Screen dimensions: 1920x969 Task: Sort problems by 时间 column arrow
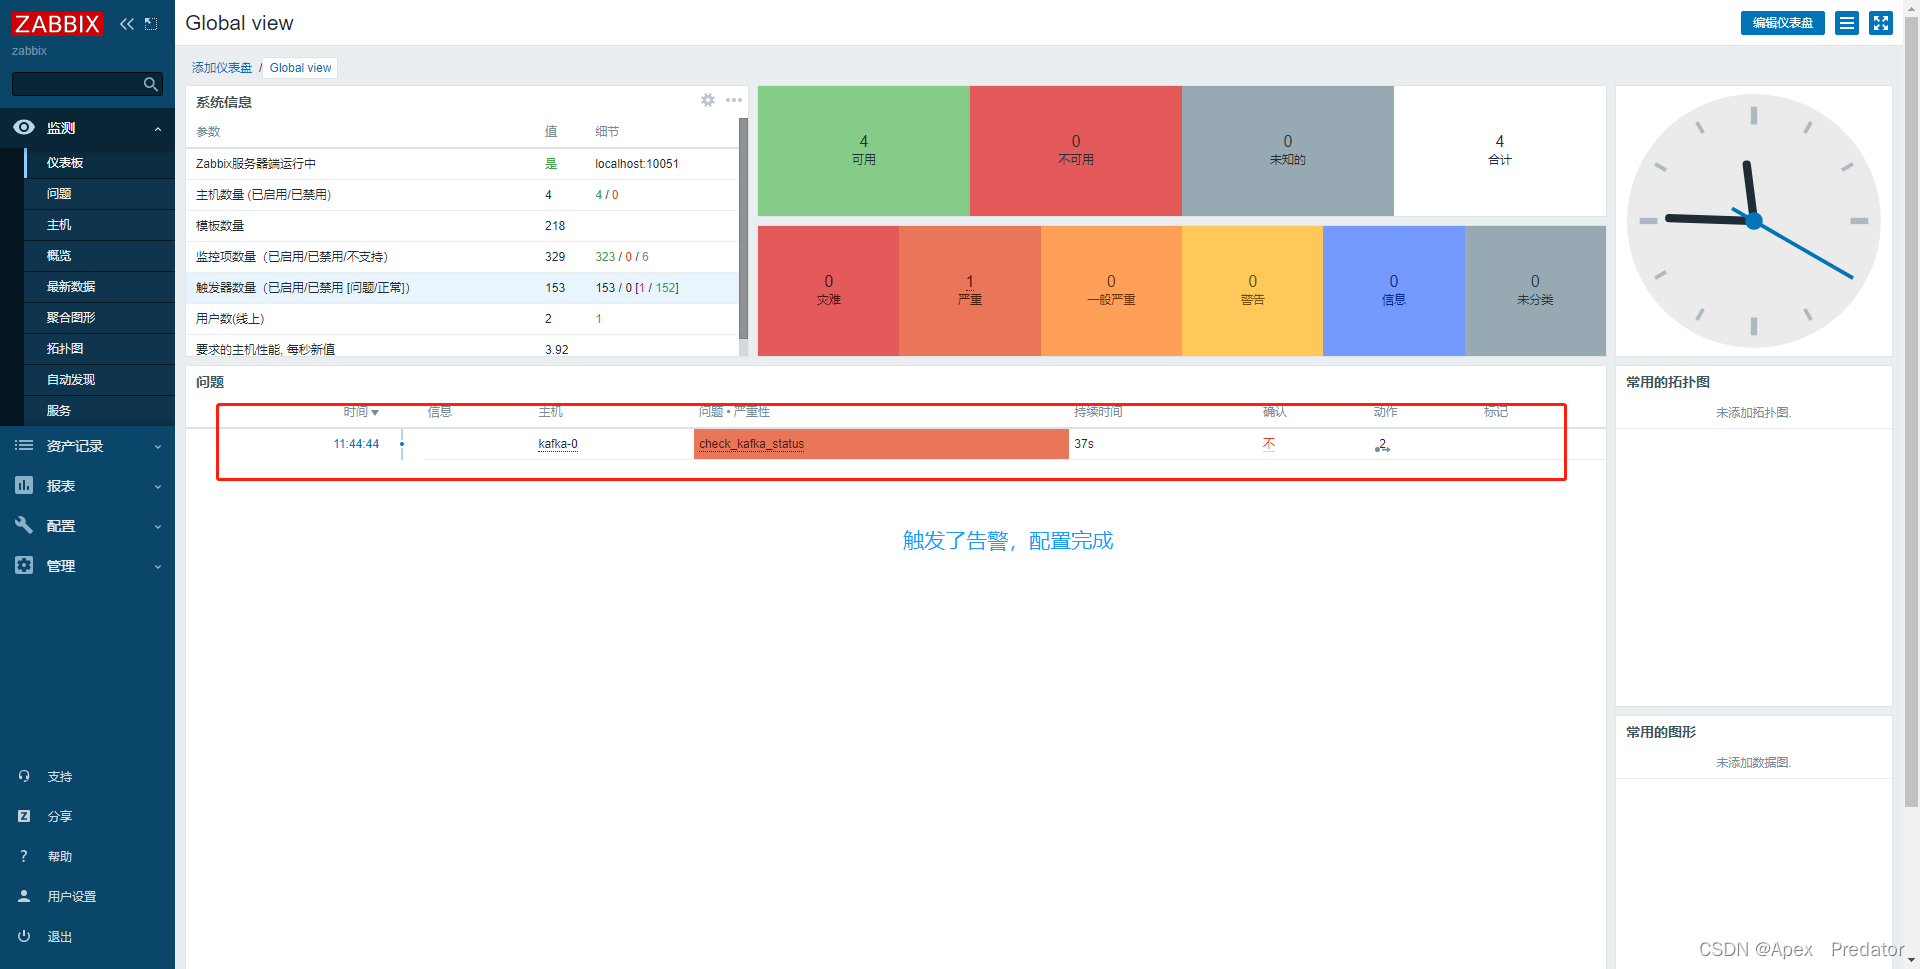[x=375, y=413]
